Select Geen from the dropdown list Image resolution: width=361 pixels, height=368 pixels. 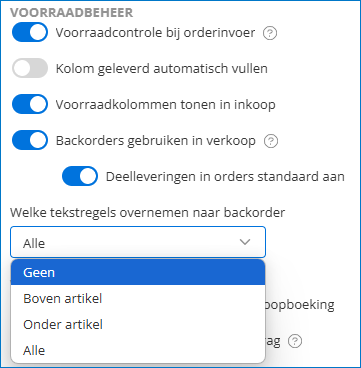pyautogui.click(x=138, y=272)
